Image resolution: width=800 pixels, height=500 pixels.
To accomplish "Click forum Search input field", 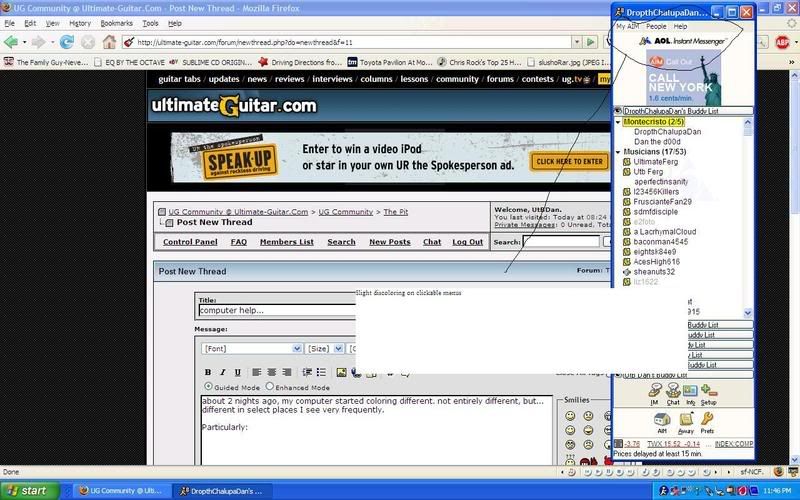I will coord(561,242).
